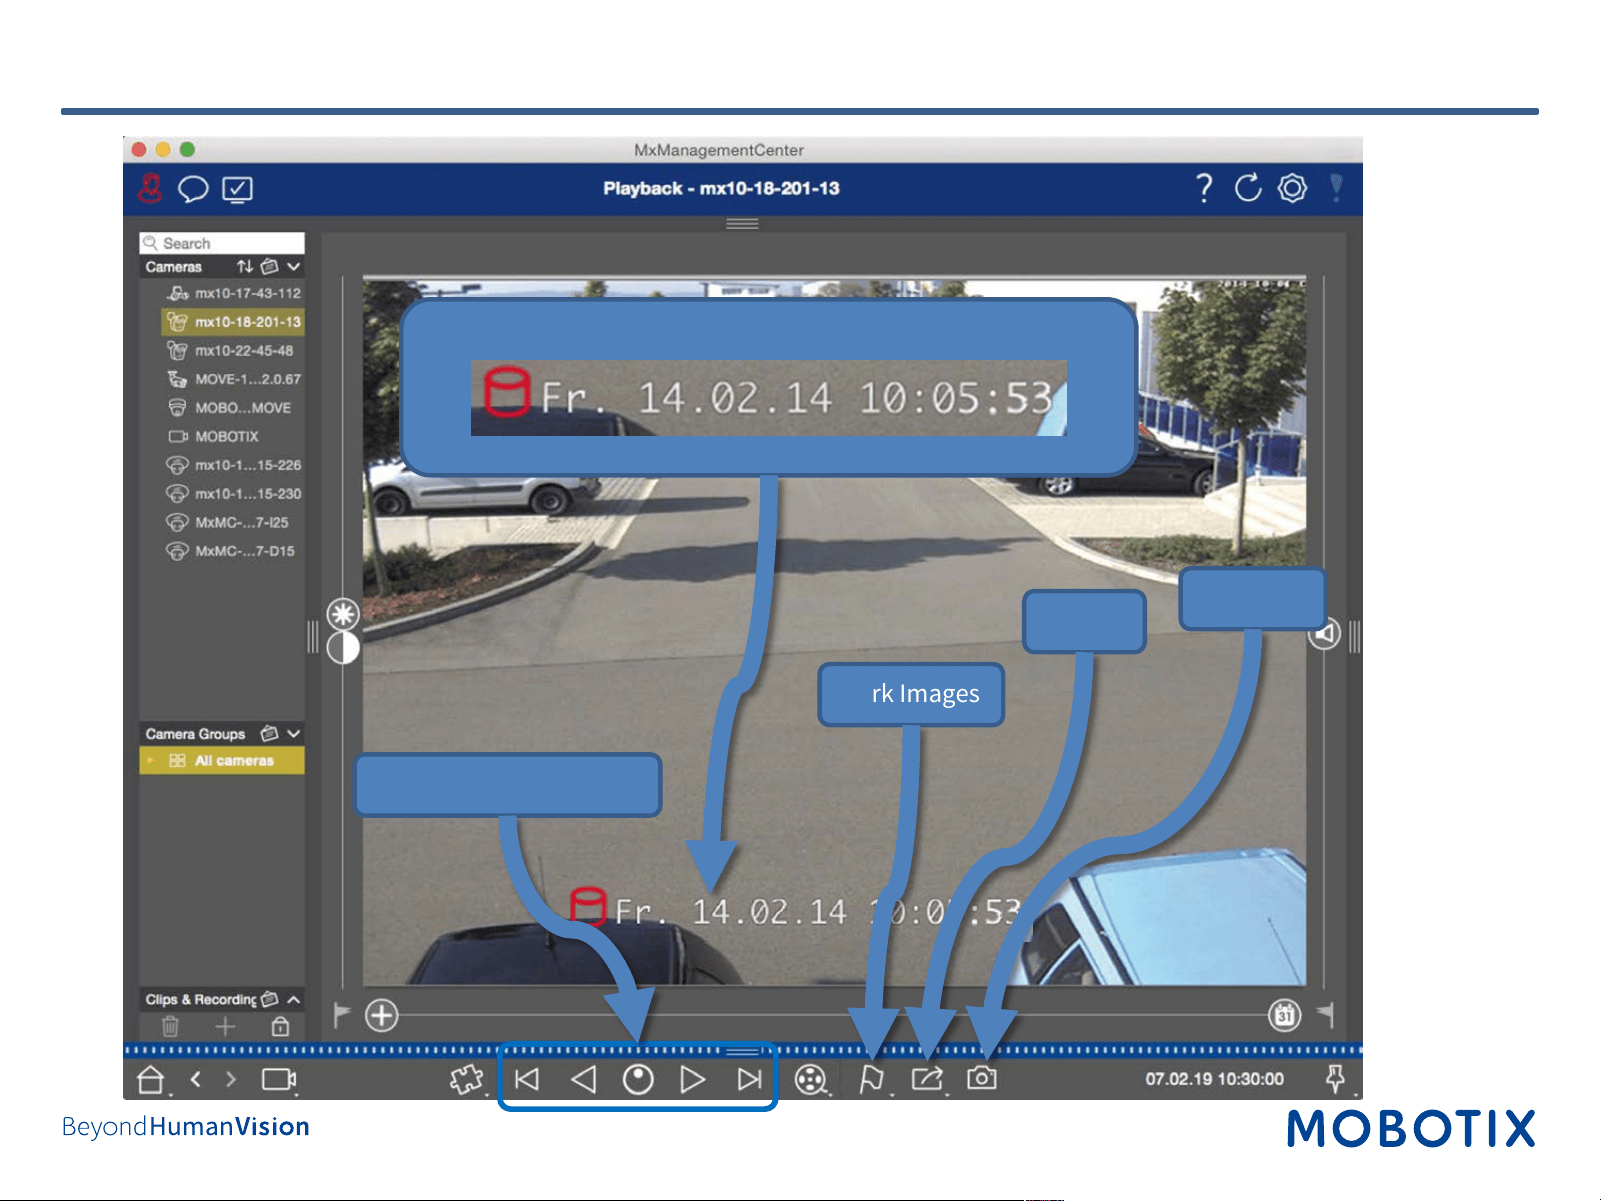Collapse the Cameras section chevron
The width and height of the screenshot is (1601, 1201).
(293, 267)
